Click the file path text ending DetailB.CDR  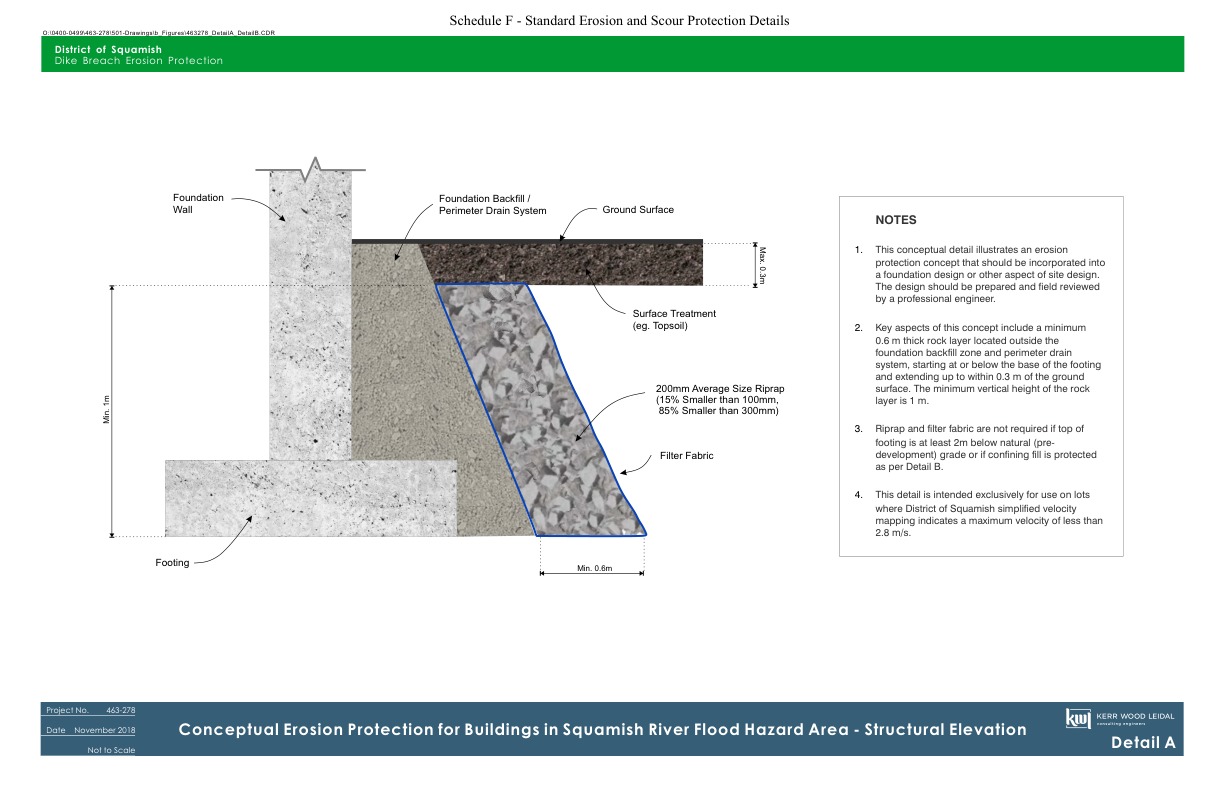(x=159, y=33)
